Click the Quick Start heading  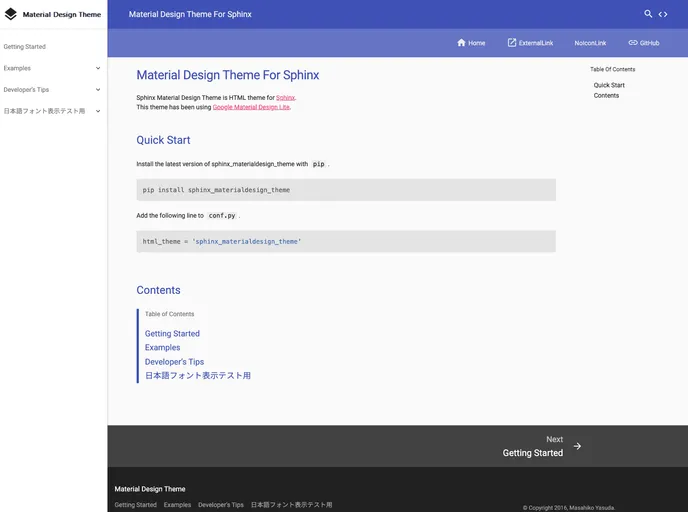click(x=163, y=140)
